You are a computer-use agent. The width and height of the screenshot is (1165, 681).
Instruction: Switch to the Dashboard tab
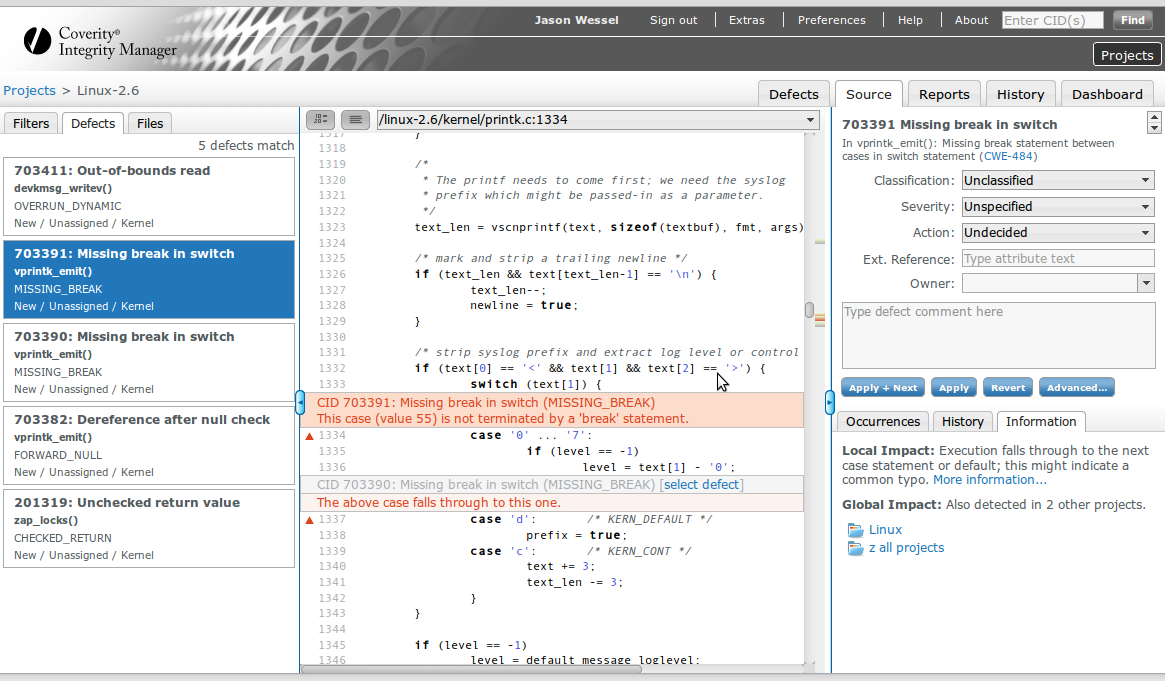[1106, 94]
